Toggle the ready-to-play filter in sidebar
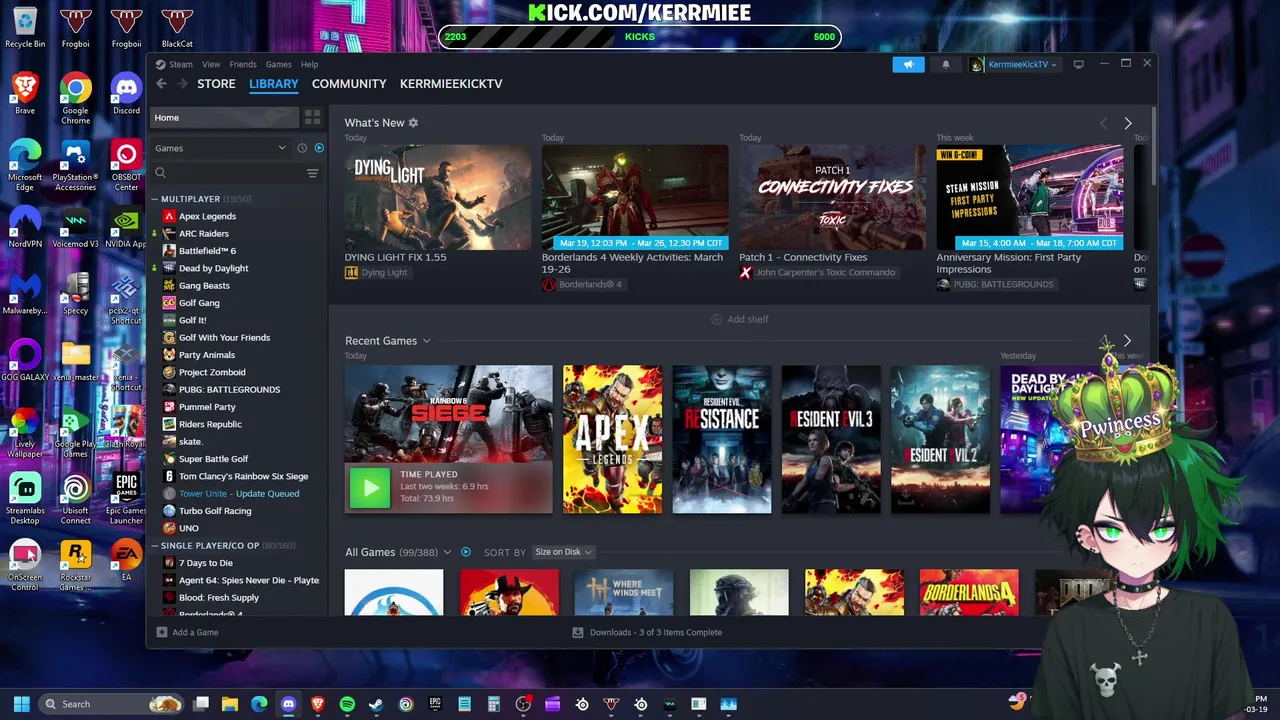Screen dimensions: 1280x720 pos(319,148)
